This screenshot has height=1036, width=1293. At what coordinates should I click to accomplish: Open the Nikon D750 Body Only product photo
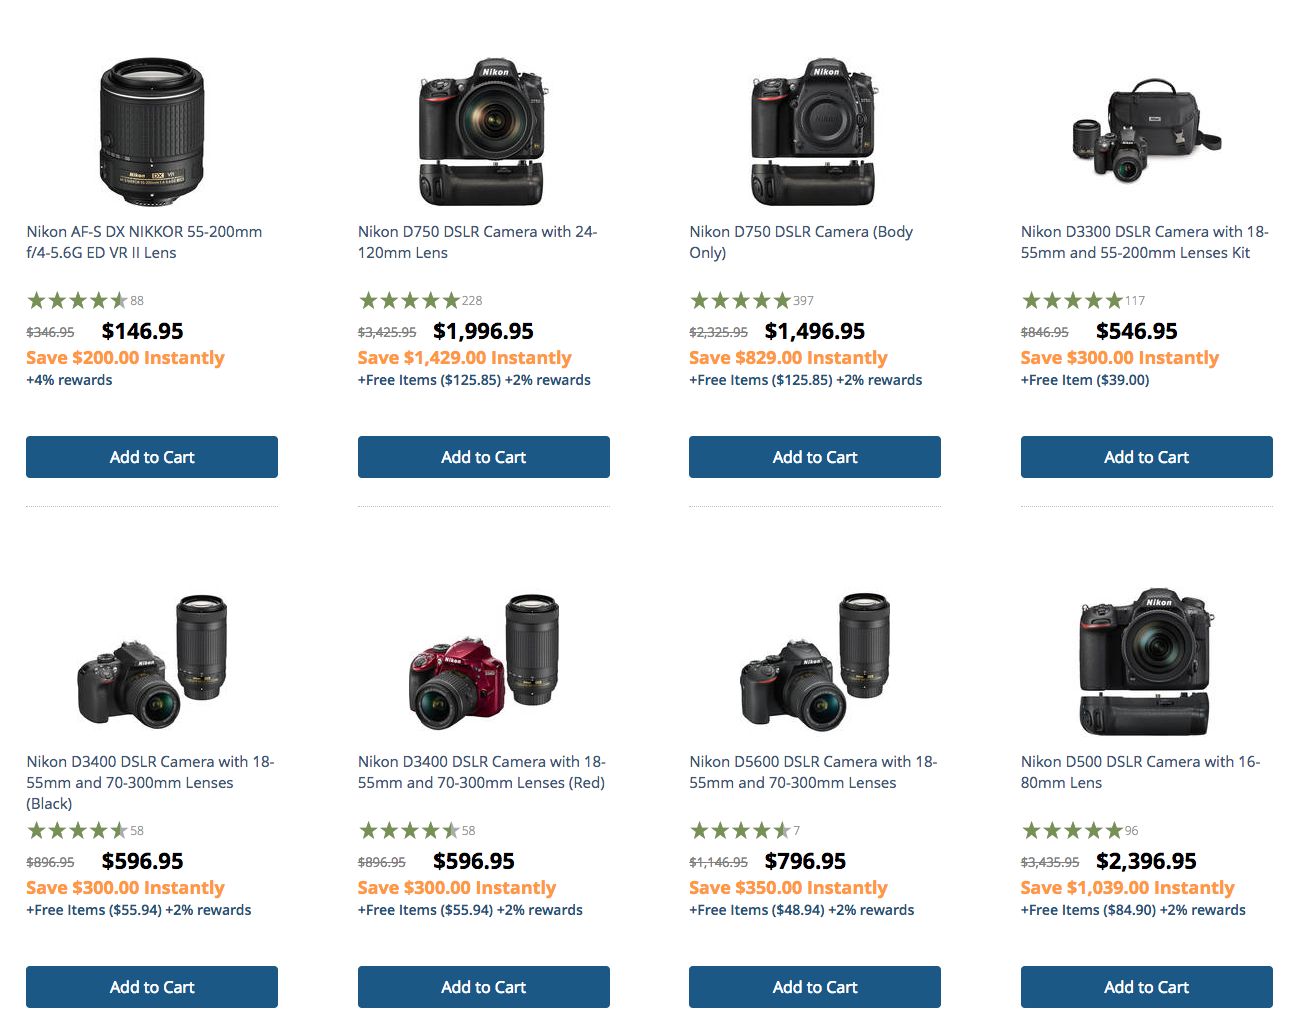click(814, 131)
